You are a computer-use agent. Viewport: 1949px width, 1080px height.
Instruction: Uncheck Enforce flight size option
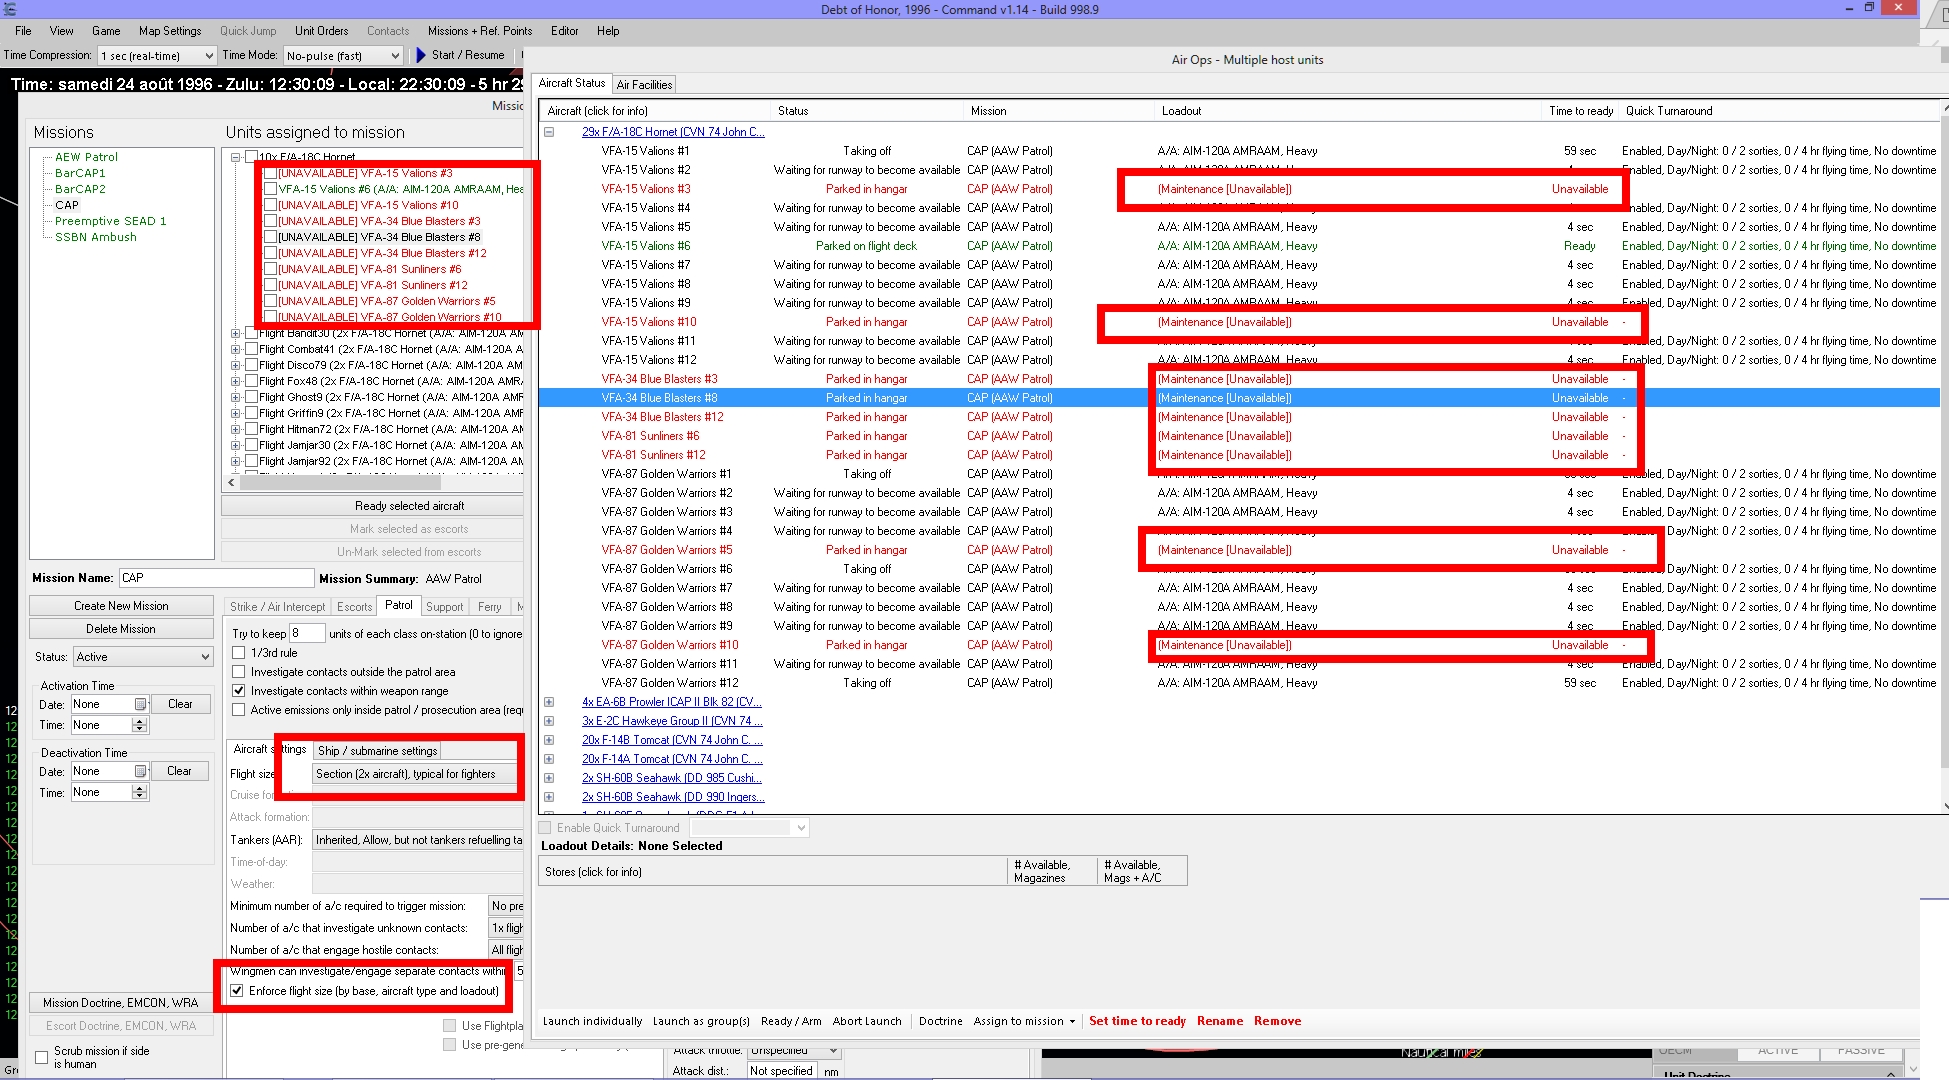click(x=237, y=991)
